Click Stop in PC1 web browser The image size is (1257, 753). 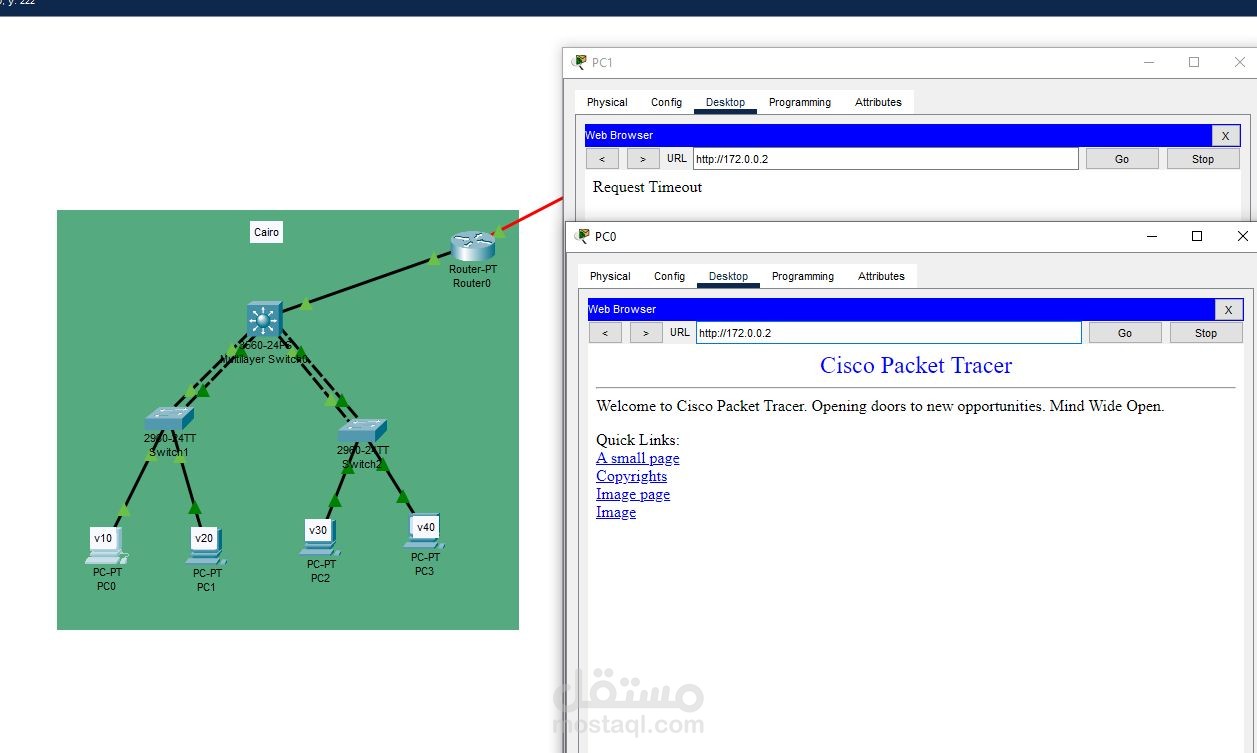point(1203,159)
